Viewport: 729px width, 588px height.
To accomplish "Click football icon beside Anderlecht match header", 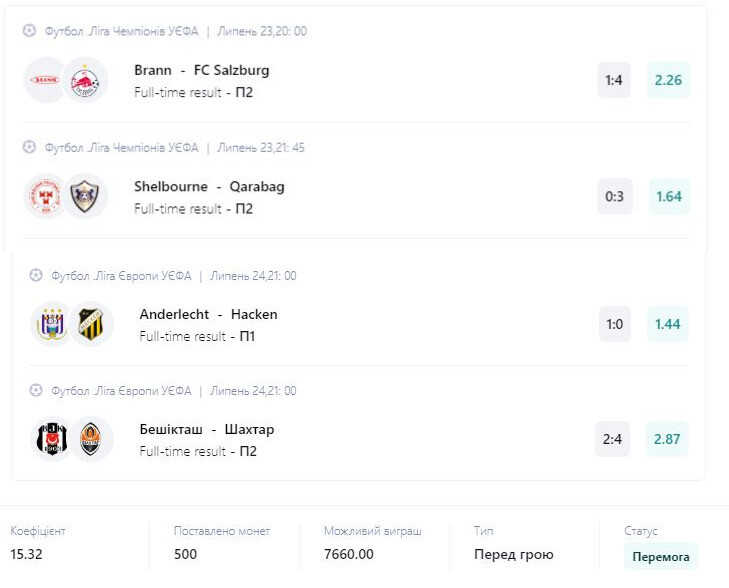I will (x=35, y=275).
